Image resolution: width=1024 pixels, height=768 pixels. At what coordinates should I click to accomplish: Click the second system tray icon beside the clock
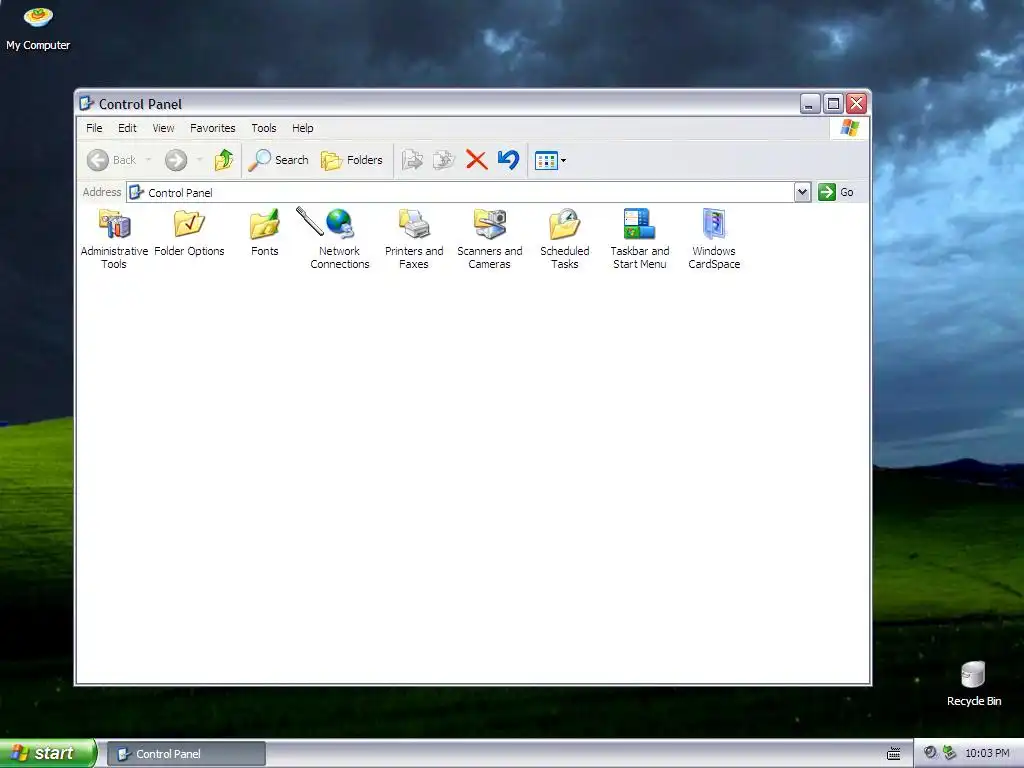pyautogui.click(x=949, y=753)
